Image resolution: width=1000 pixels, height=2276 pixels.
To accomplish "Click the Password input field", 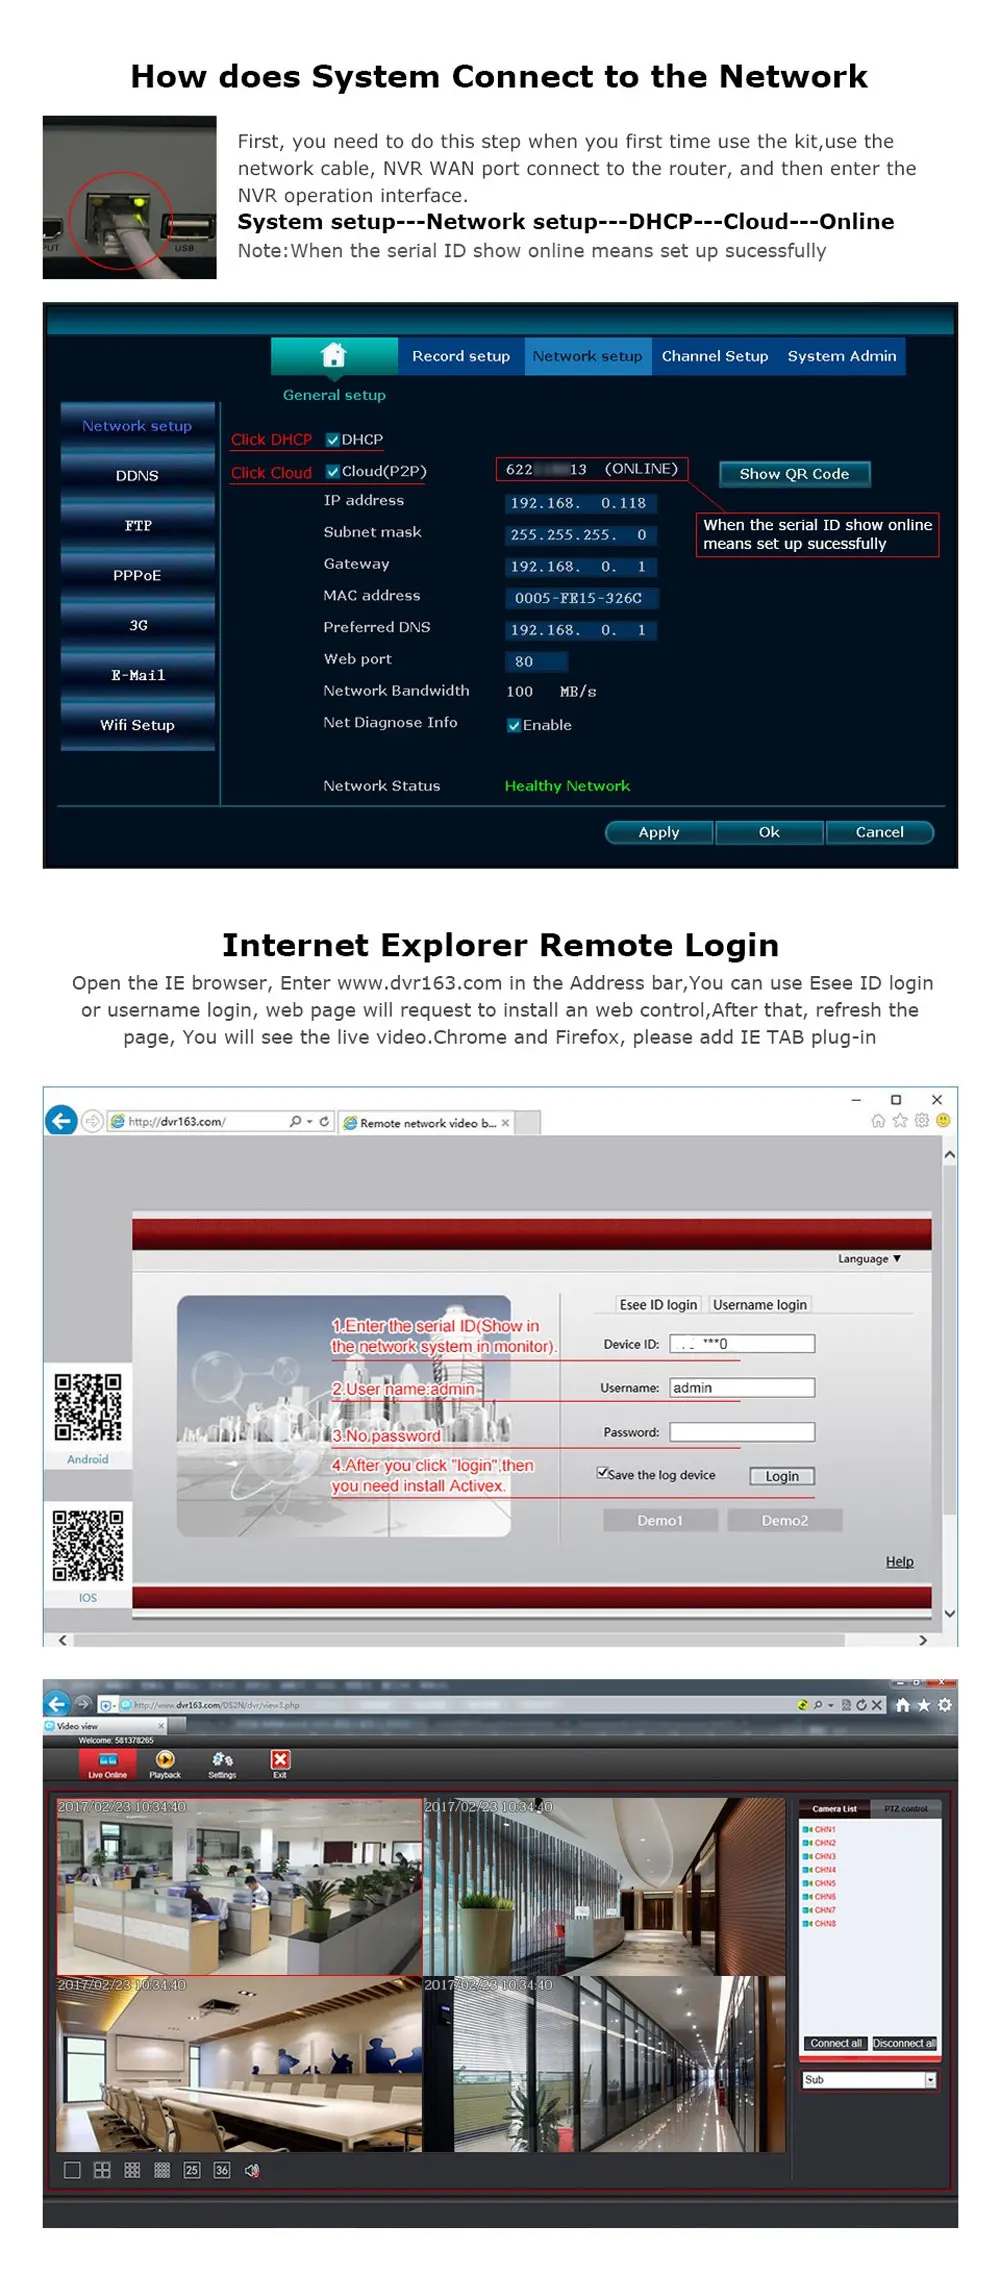I will click(742, 1432).
